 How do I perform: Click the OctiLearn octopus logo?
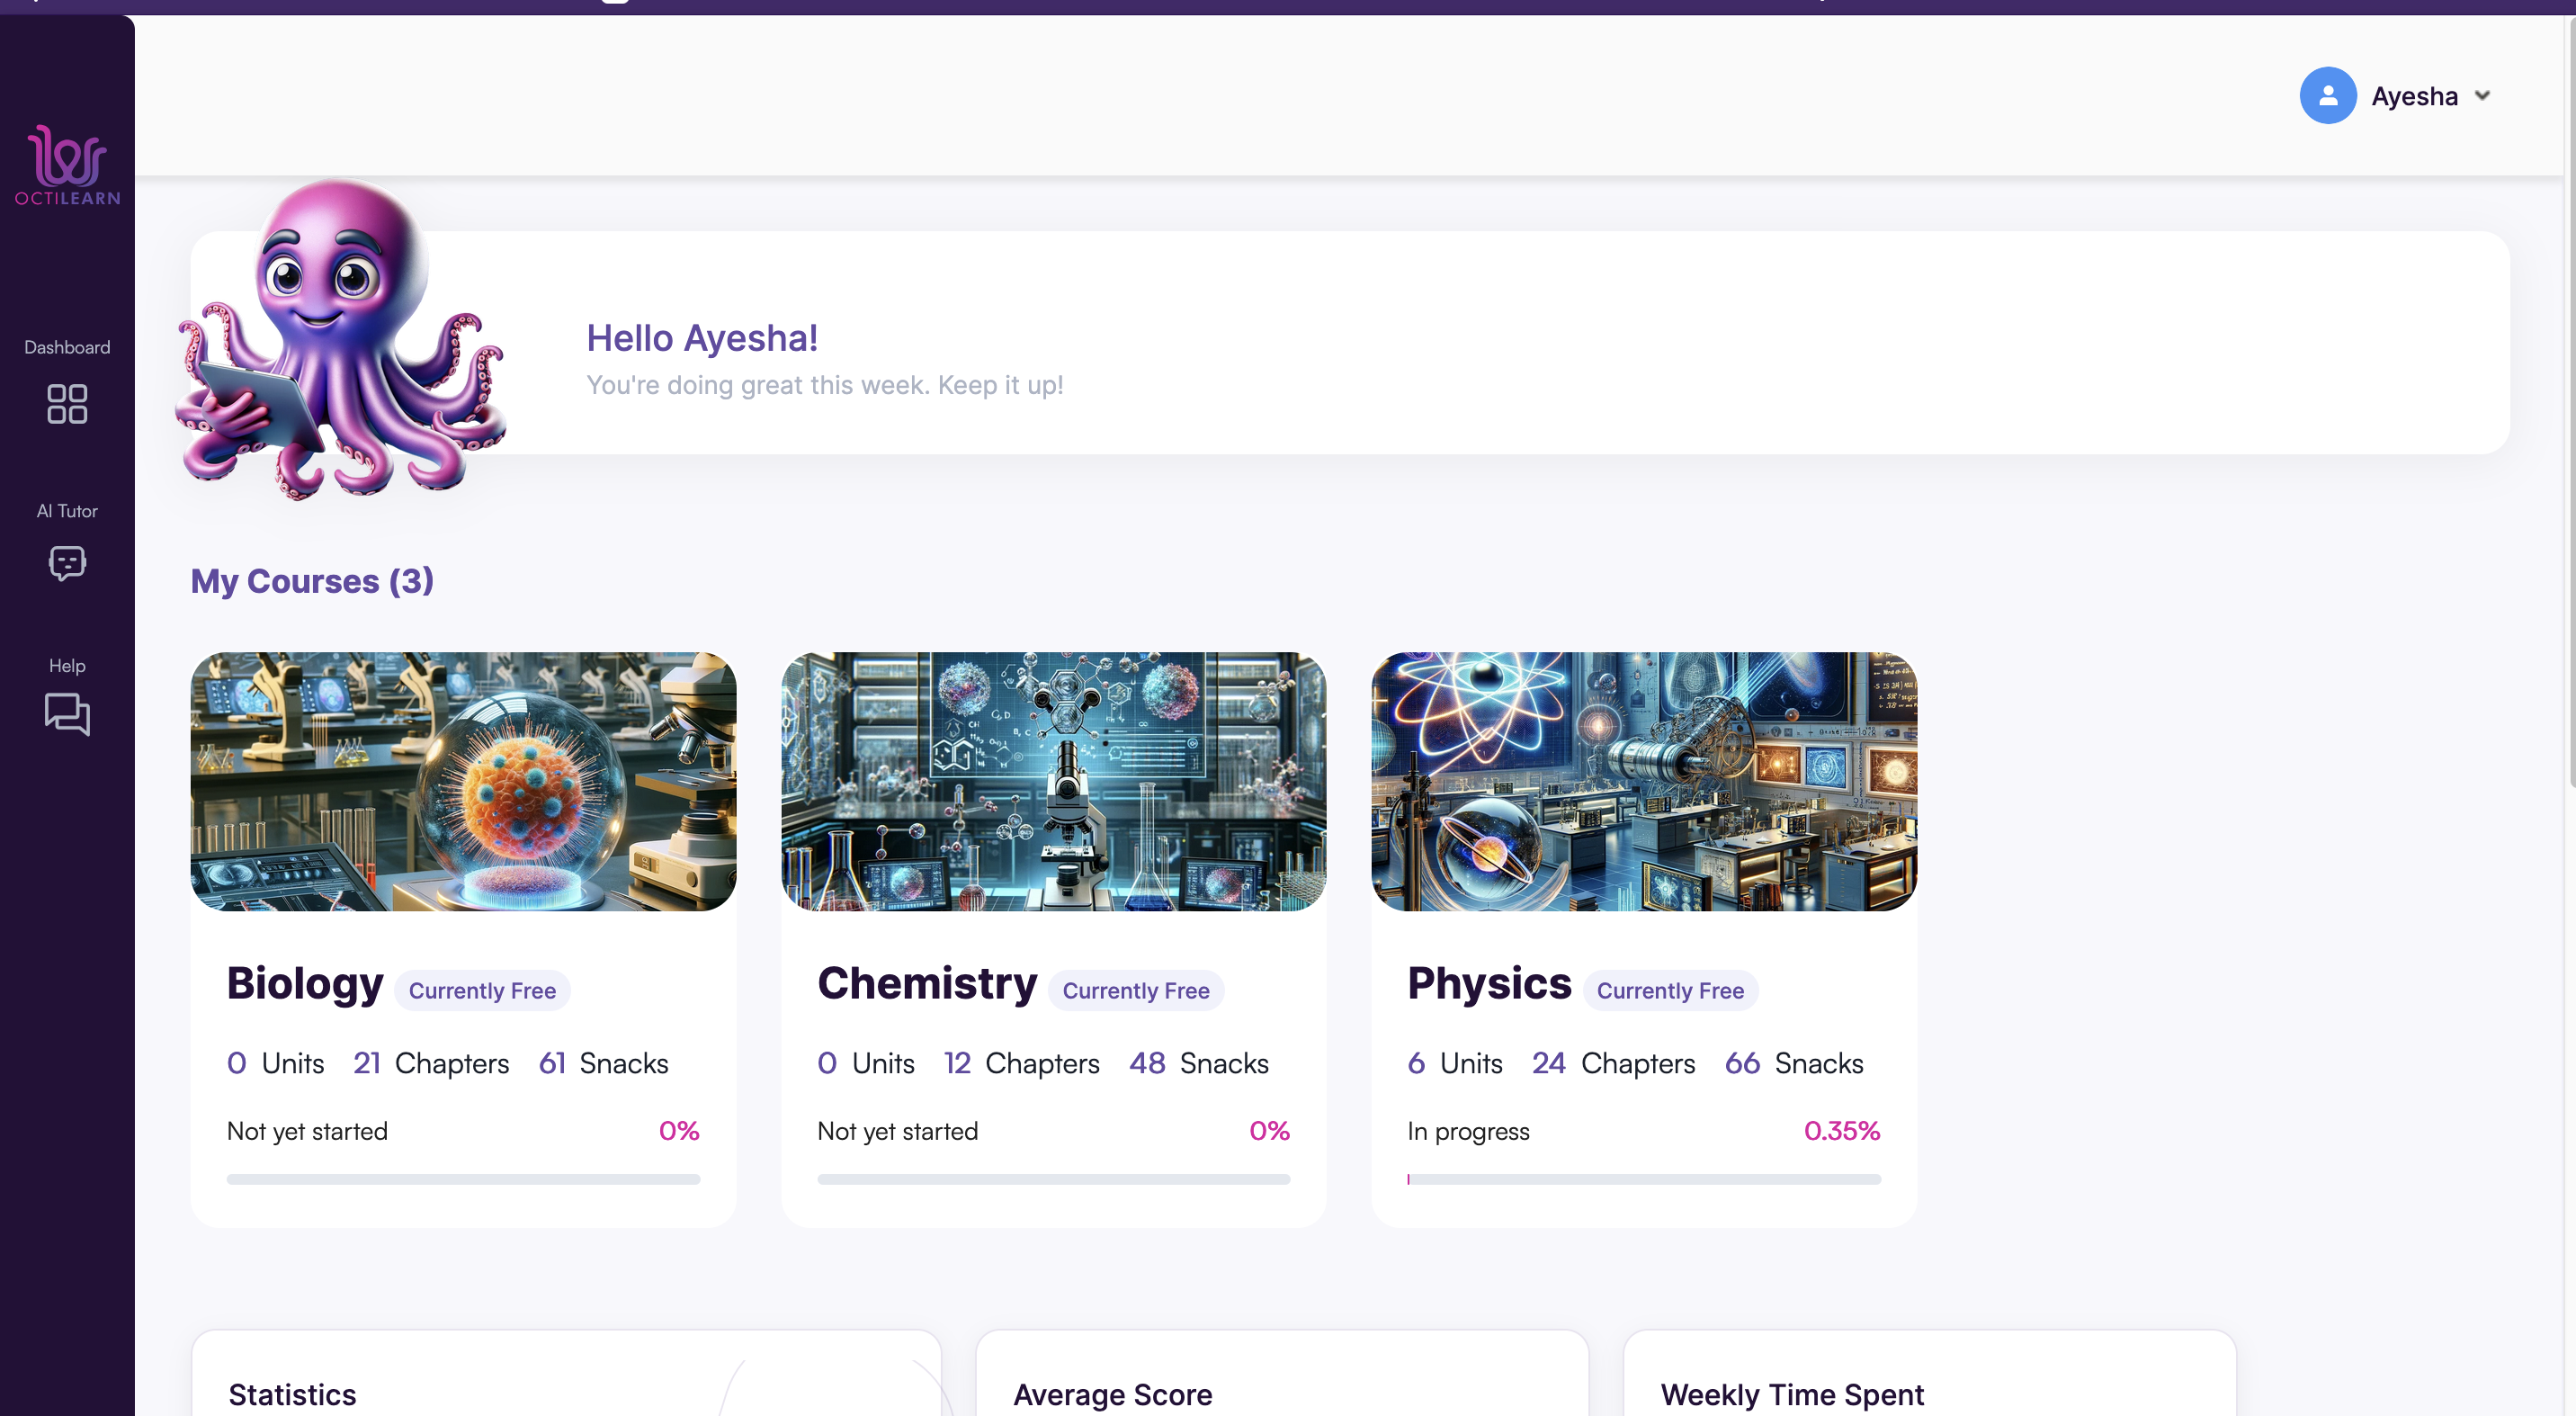coord(67,163)
